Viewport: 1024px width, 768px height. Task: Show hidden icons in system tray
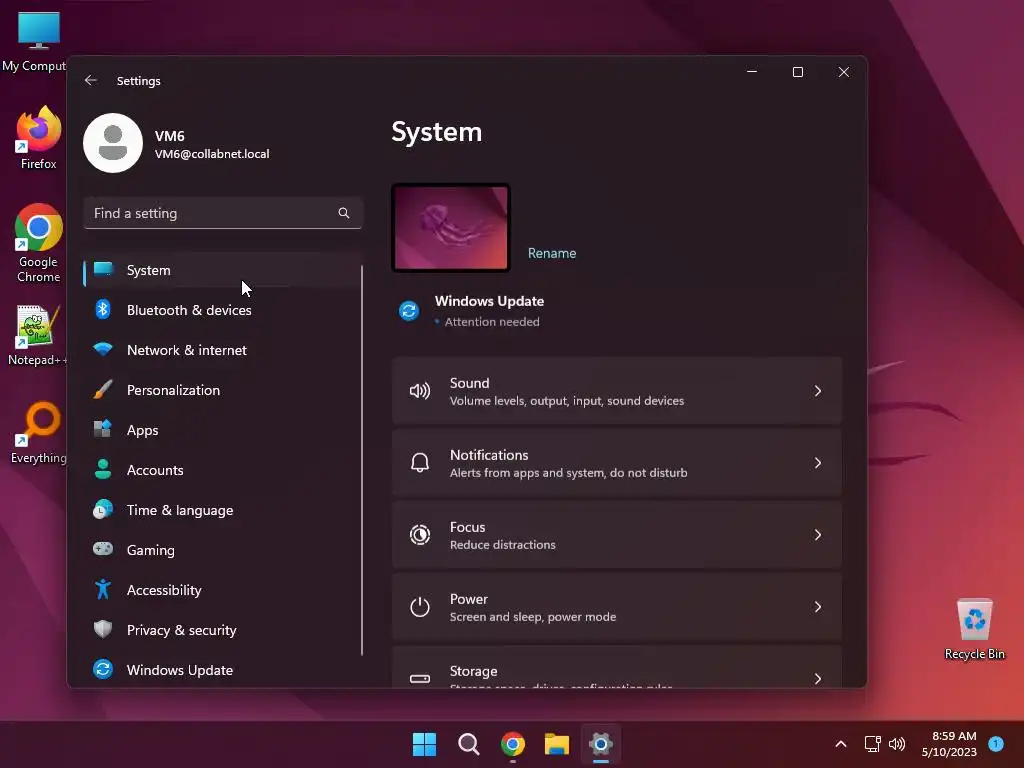(841, 744)
